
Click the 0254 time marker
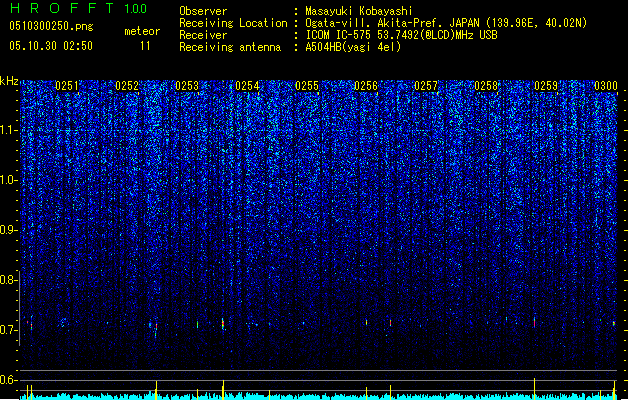point(247,86)
